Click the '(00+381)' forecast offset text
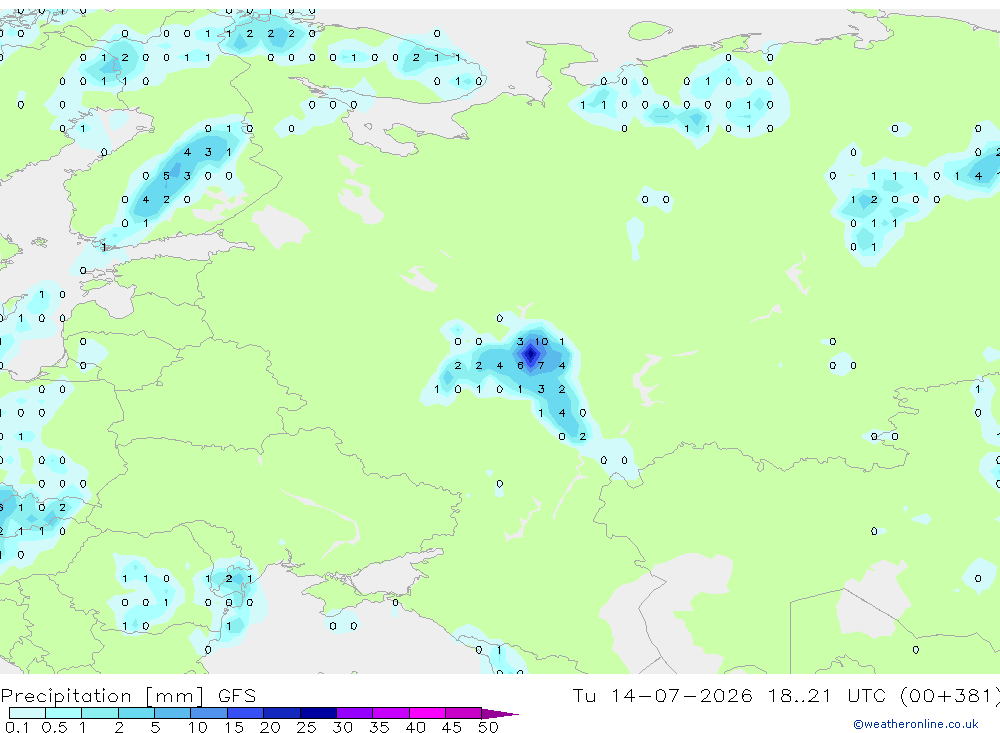1000x733 pixels. tap(950, 696)
